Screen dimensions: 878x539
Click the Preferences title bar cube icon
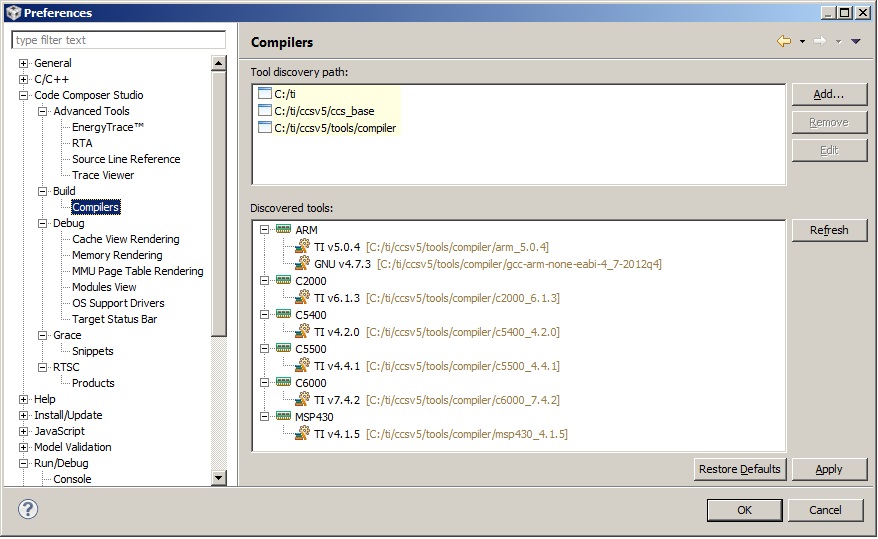pyautogui.click(x=14, y=12)
